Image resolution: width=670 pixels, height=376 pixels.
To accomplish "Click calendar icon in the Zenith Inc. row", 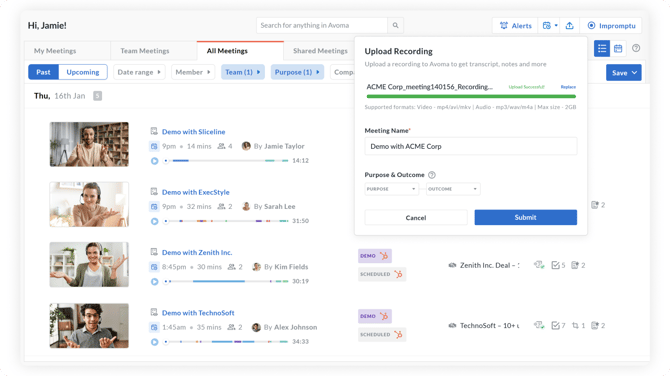I will click(154, 267).
